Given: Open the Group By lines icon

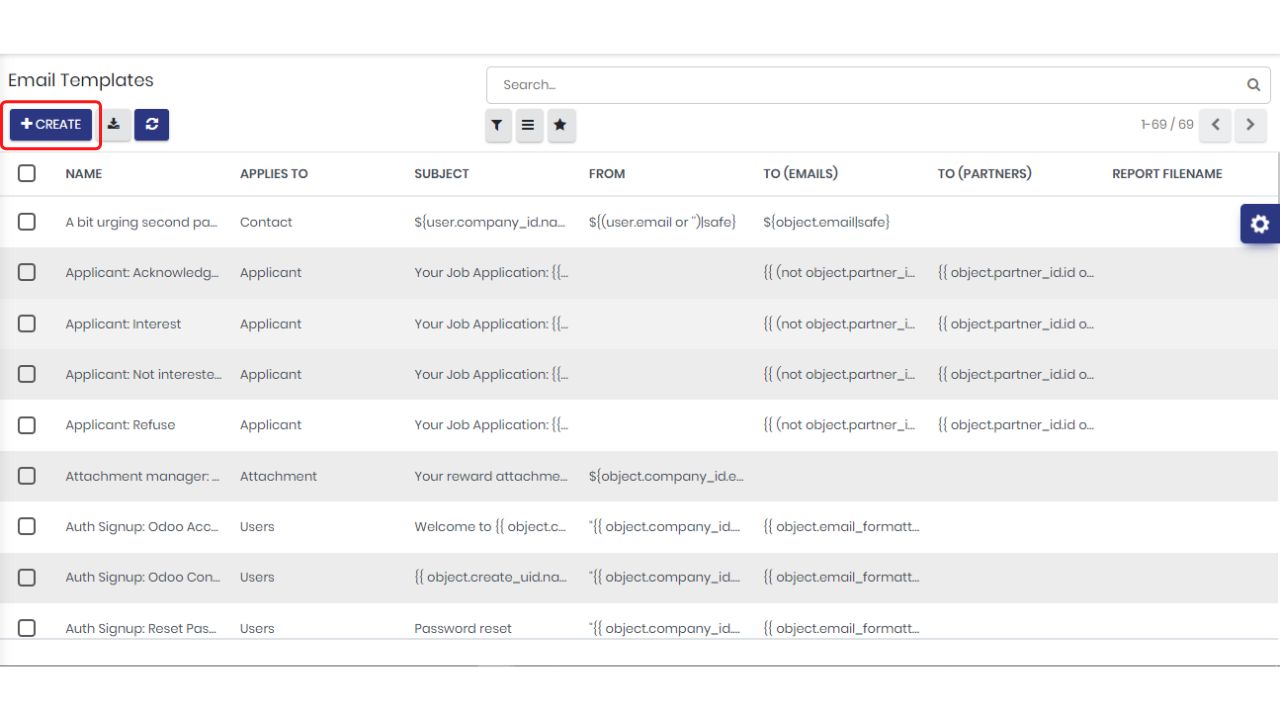Looking at the screenshot, I should pos(528,126).
